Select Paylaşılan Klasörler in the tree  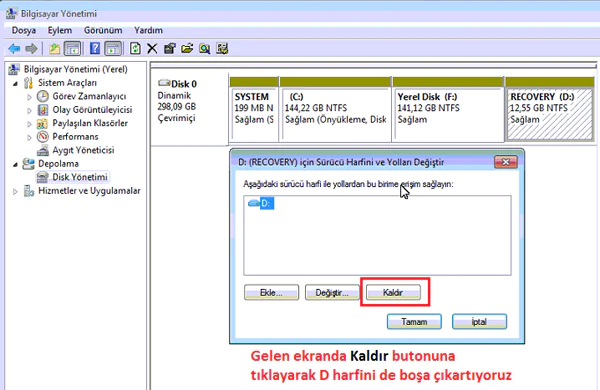pyautogui.click(x=90, y=123)
